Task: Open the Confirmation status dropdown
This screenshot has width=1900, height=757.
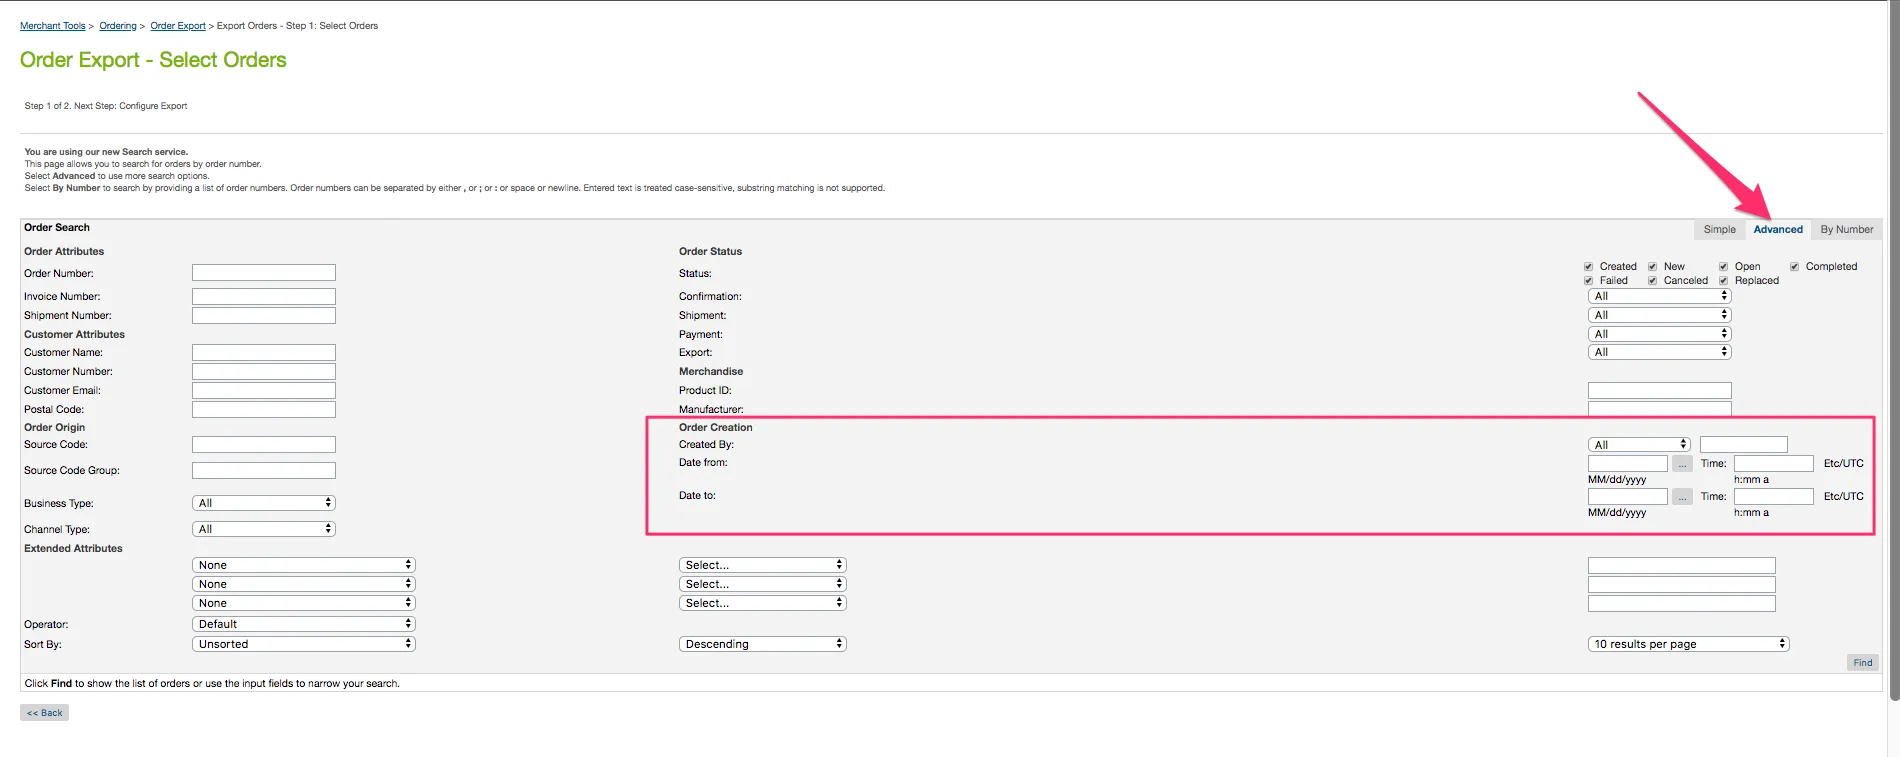Action: tap(1659, 296)
